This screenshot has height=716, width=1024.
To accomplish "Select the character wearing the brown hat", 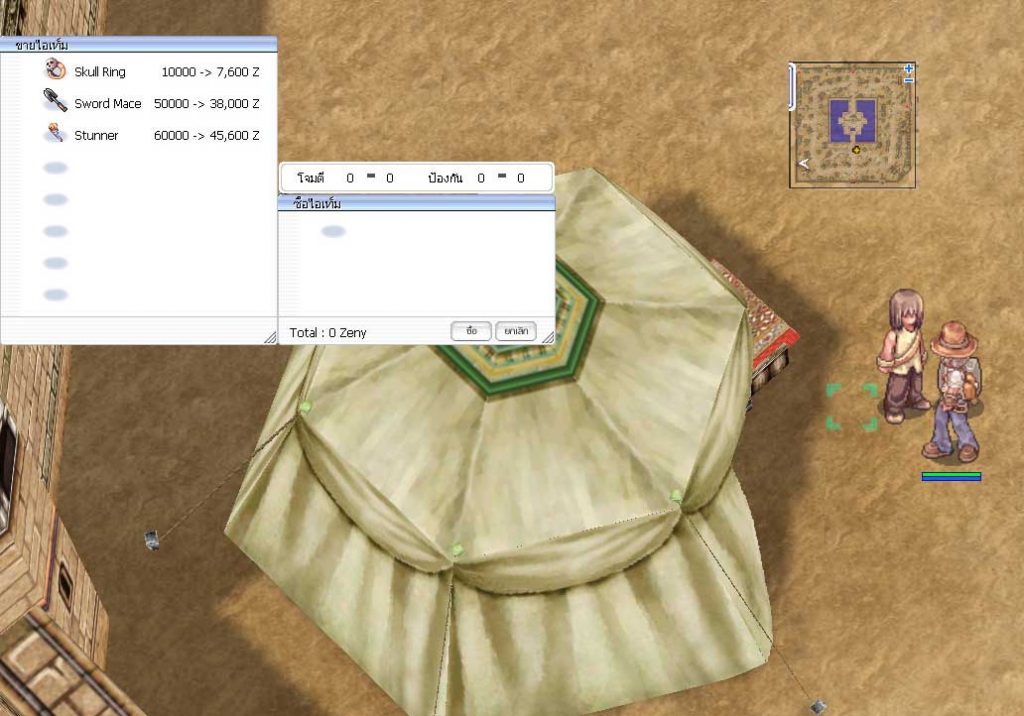I will [x=953, y=392].
